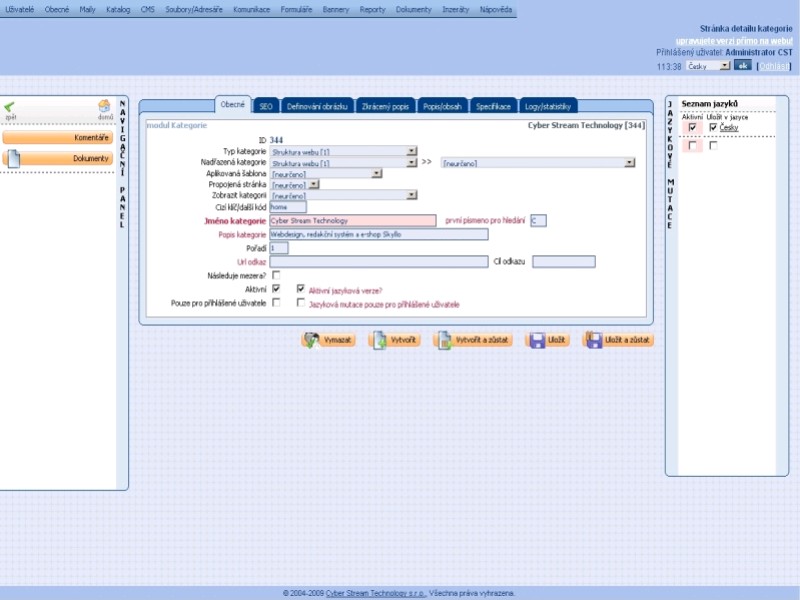
Task: Click the 'domů' home icon
Action: point(104,106)
